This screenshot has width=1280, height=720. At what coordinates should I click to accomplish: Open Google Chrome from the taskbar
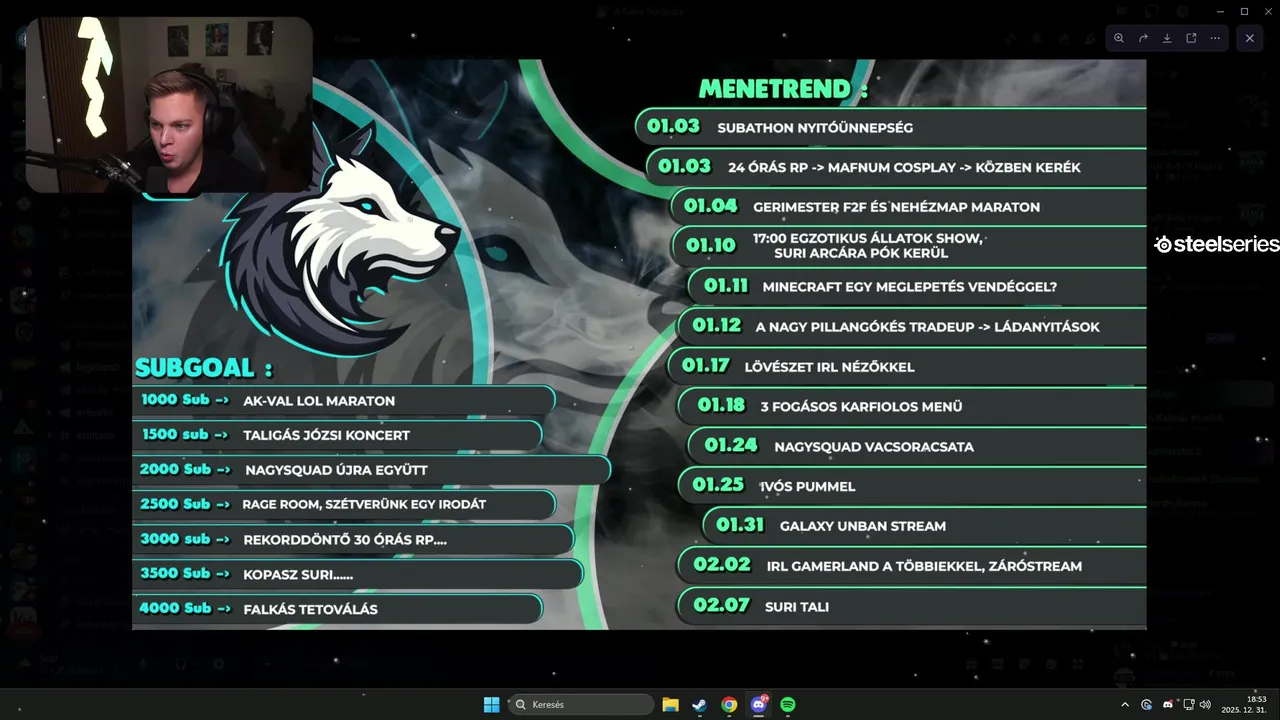pyautogui.click(x=729, y=705)
